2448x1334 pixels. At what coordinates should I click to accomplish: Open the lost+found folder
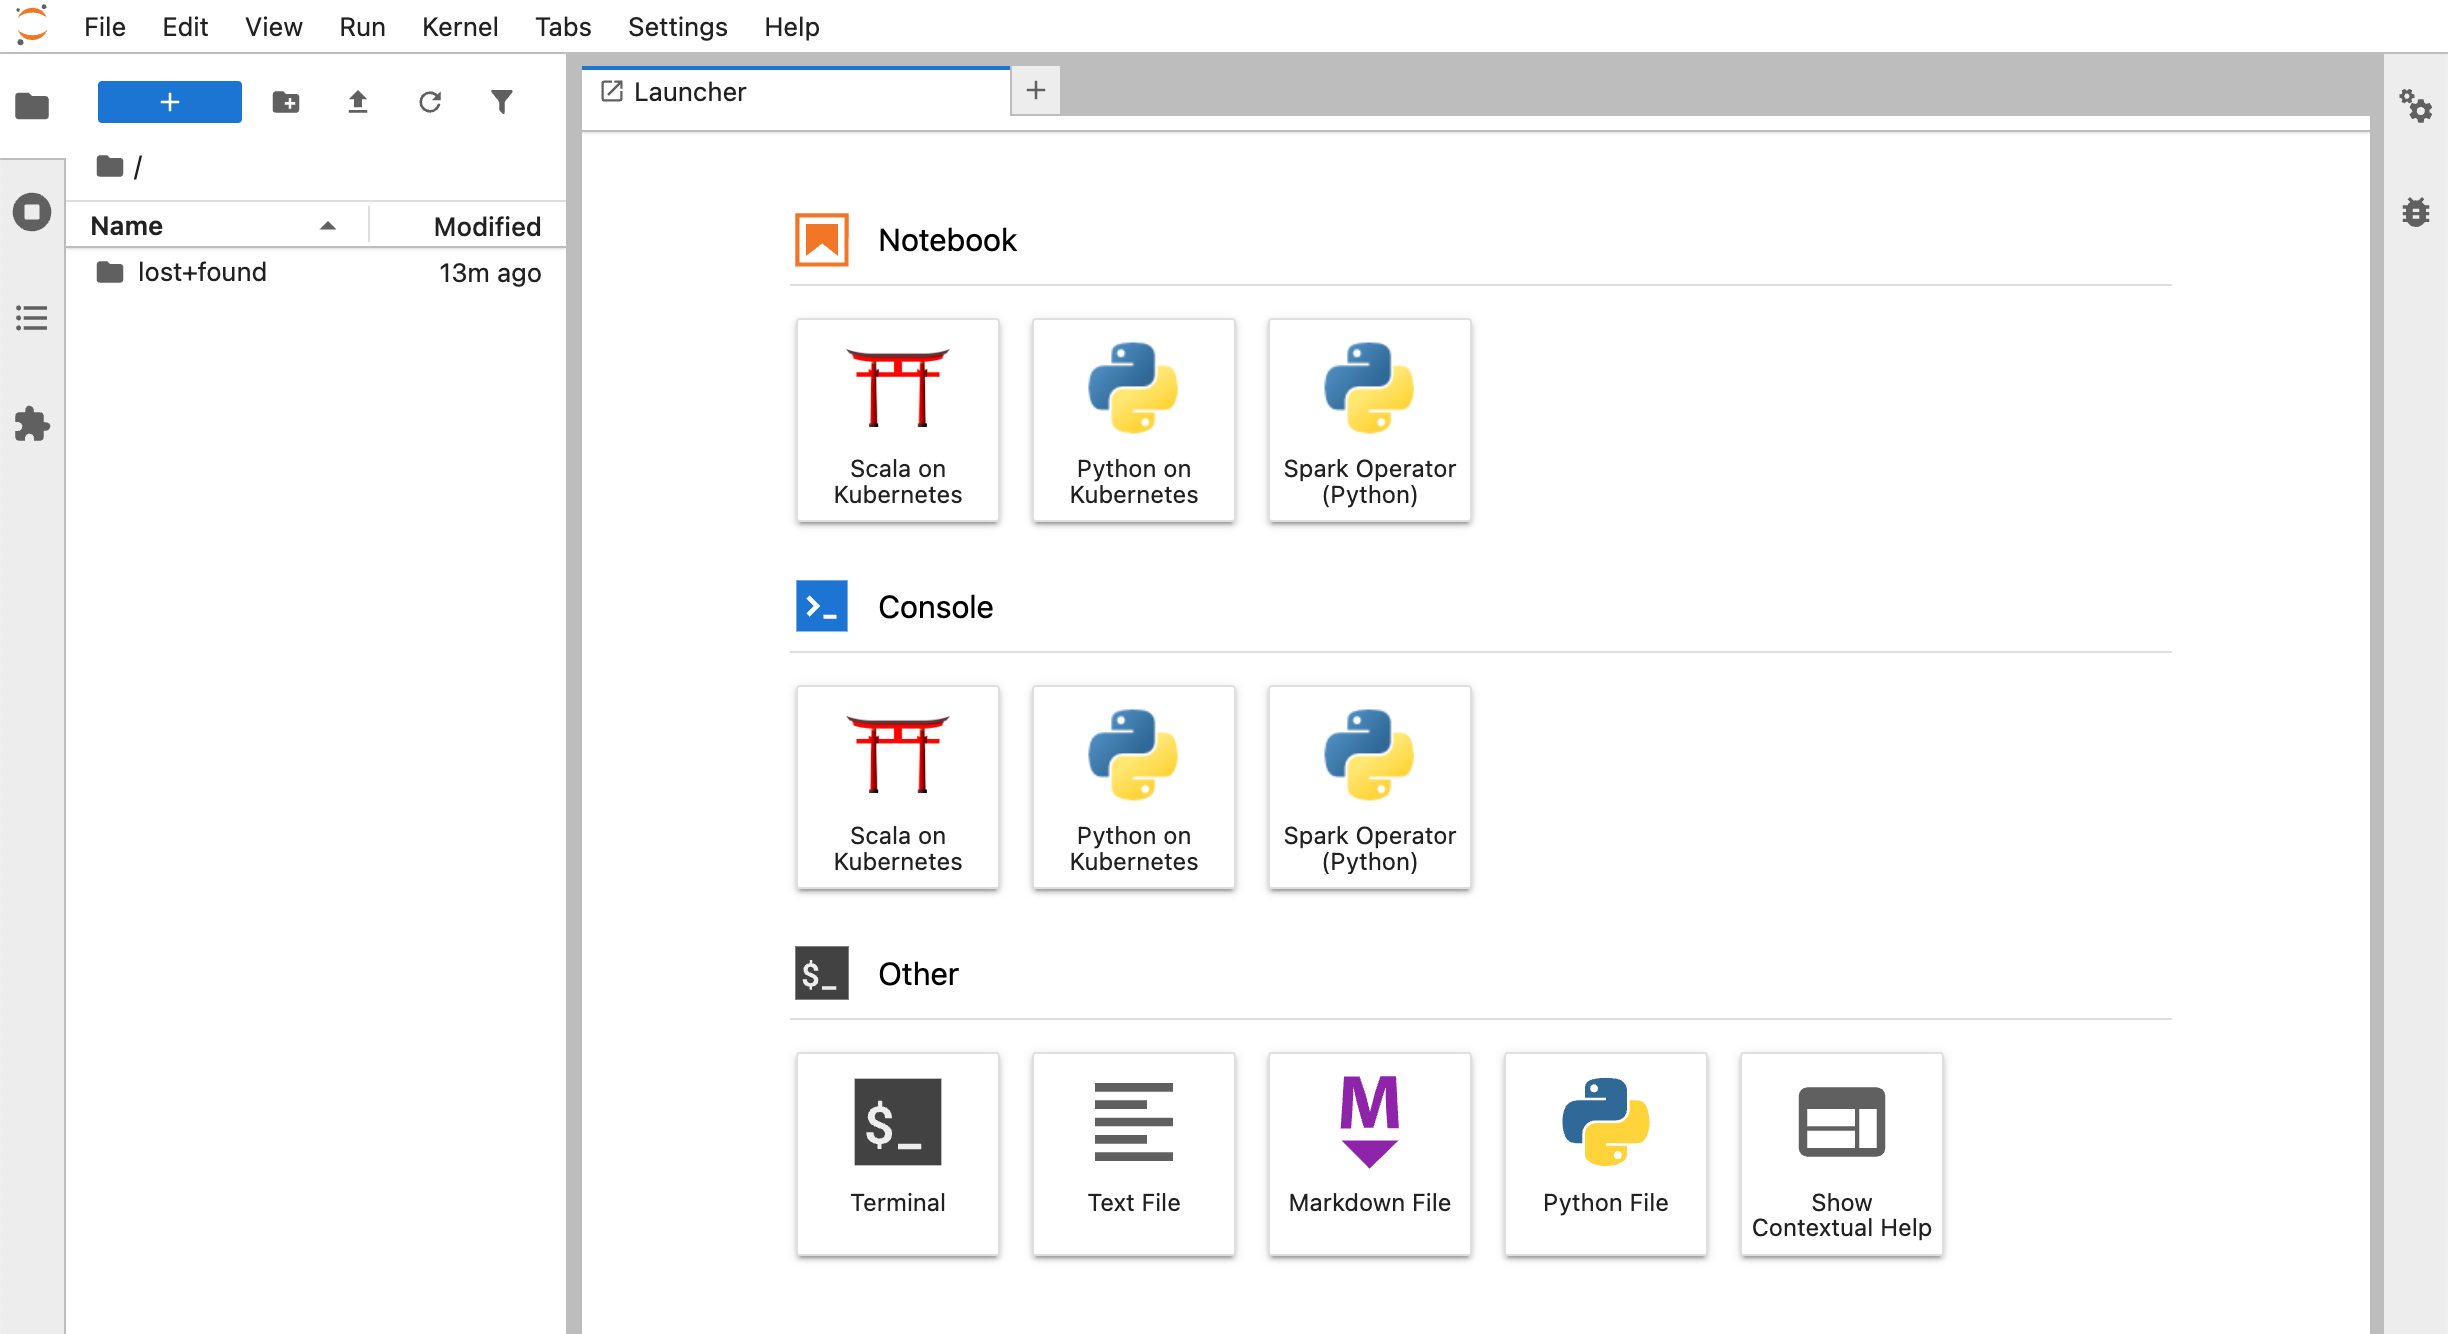tap(202, 272)
